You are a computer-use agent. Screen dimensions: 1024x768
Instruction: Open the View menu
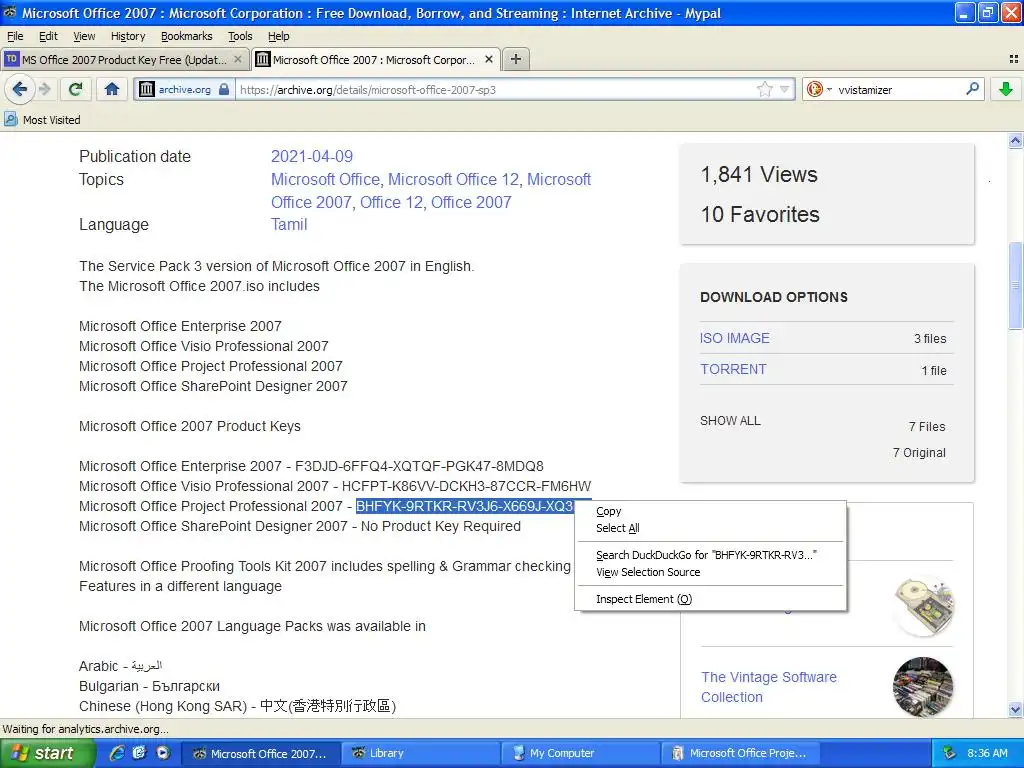[84, 36]
